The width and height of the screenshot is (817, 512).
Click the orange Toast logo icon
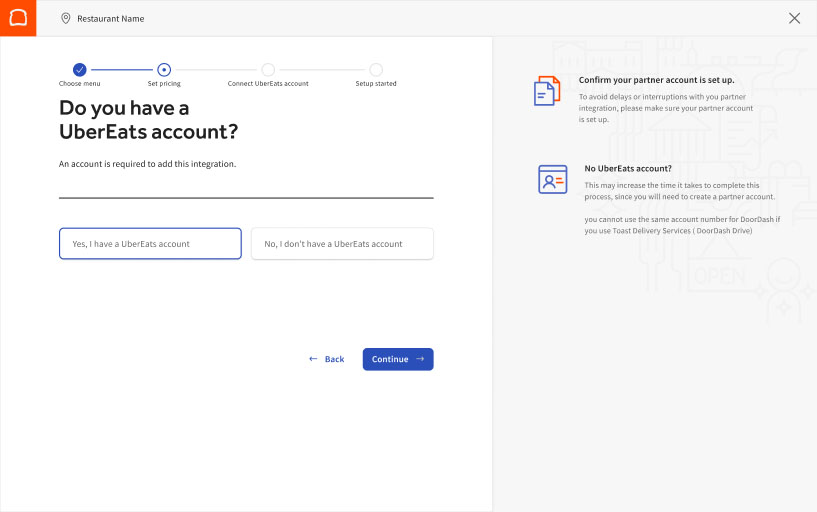pos(18,18)
